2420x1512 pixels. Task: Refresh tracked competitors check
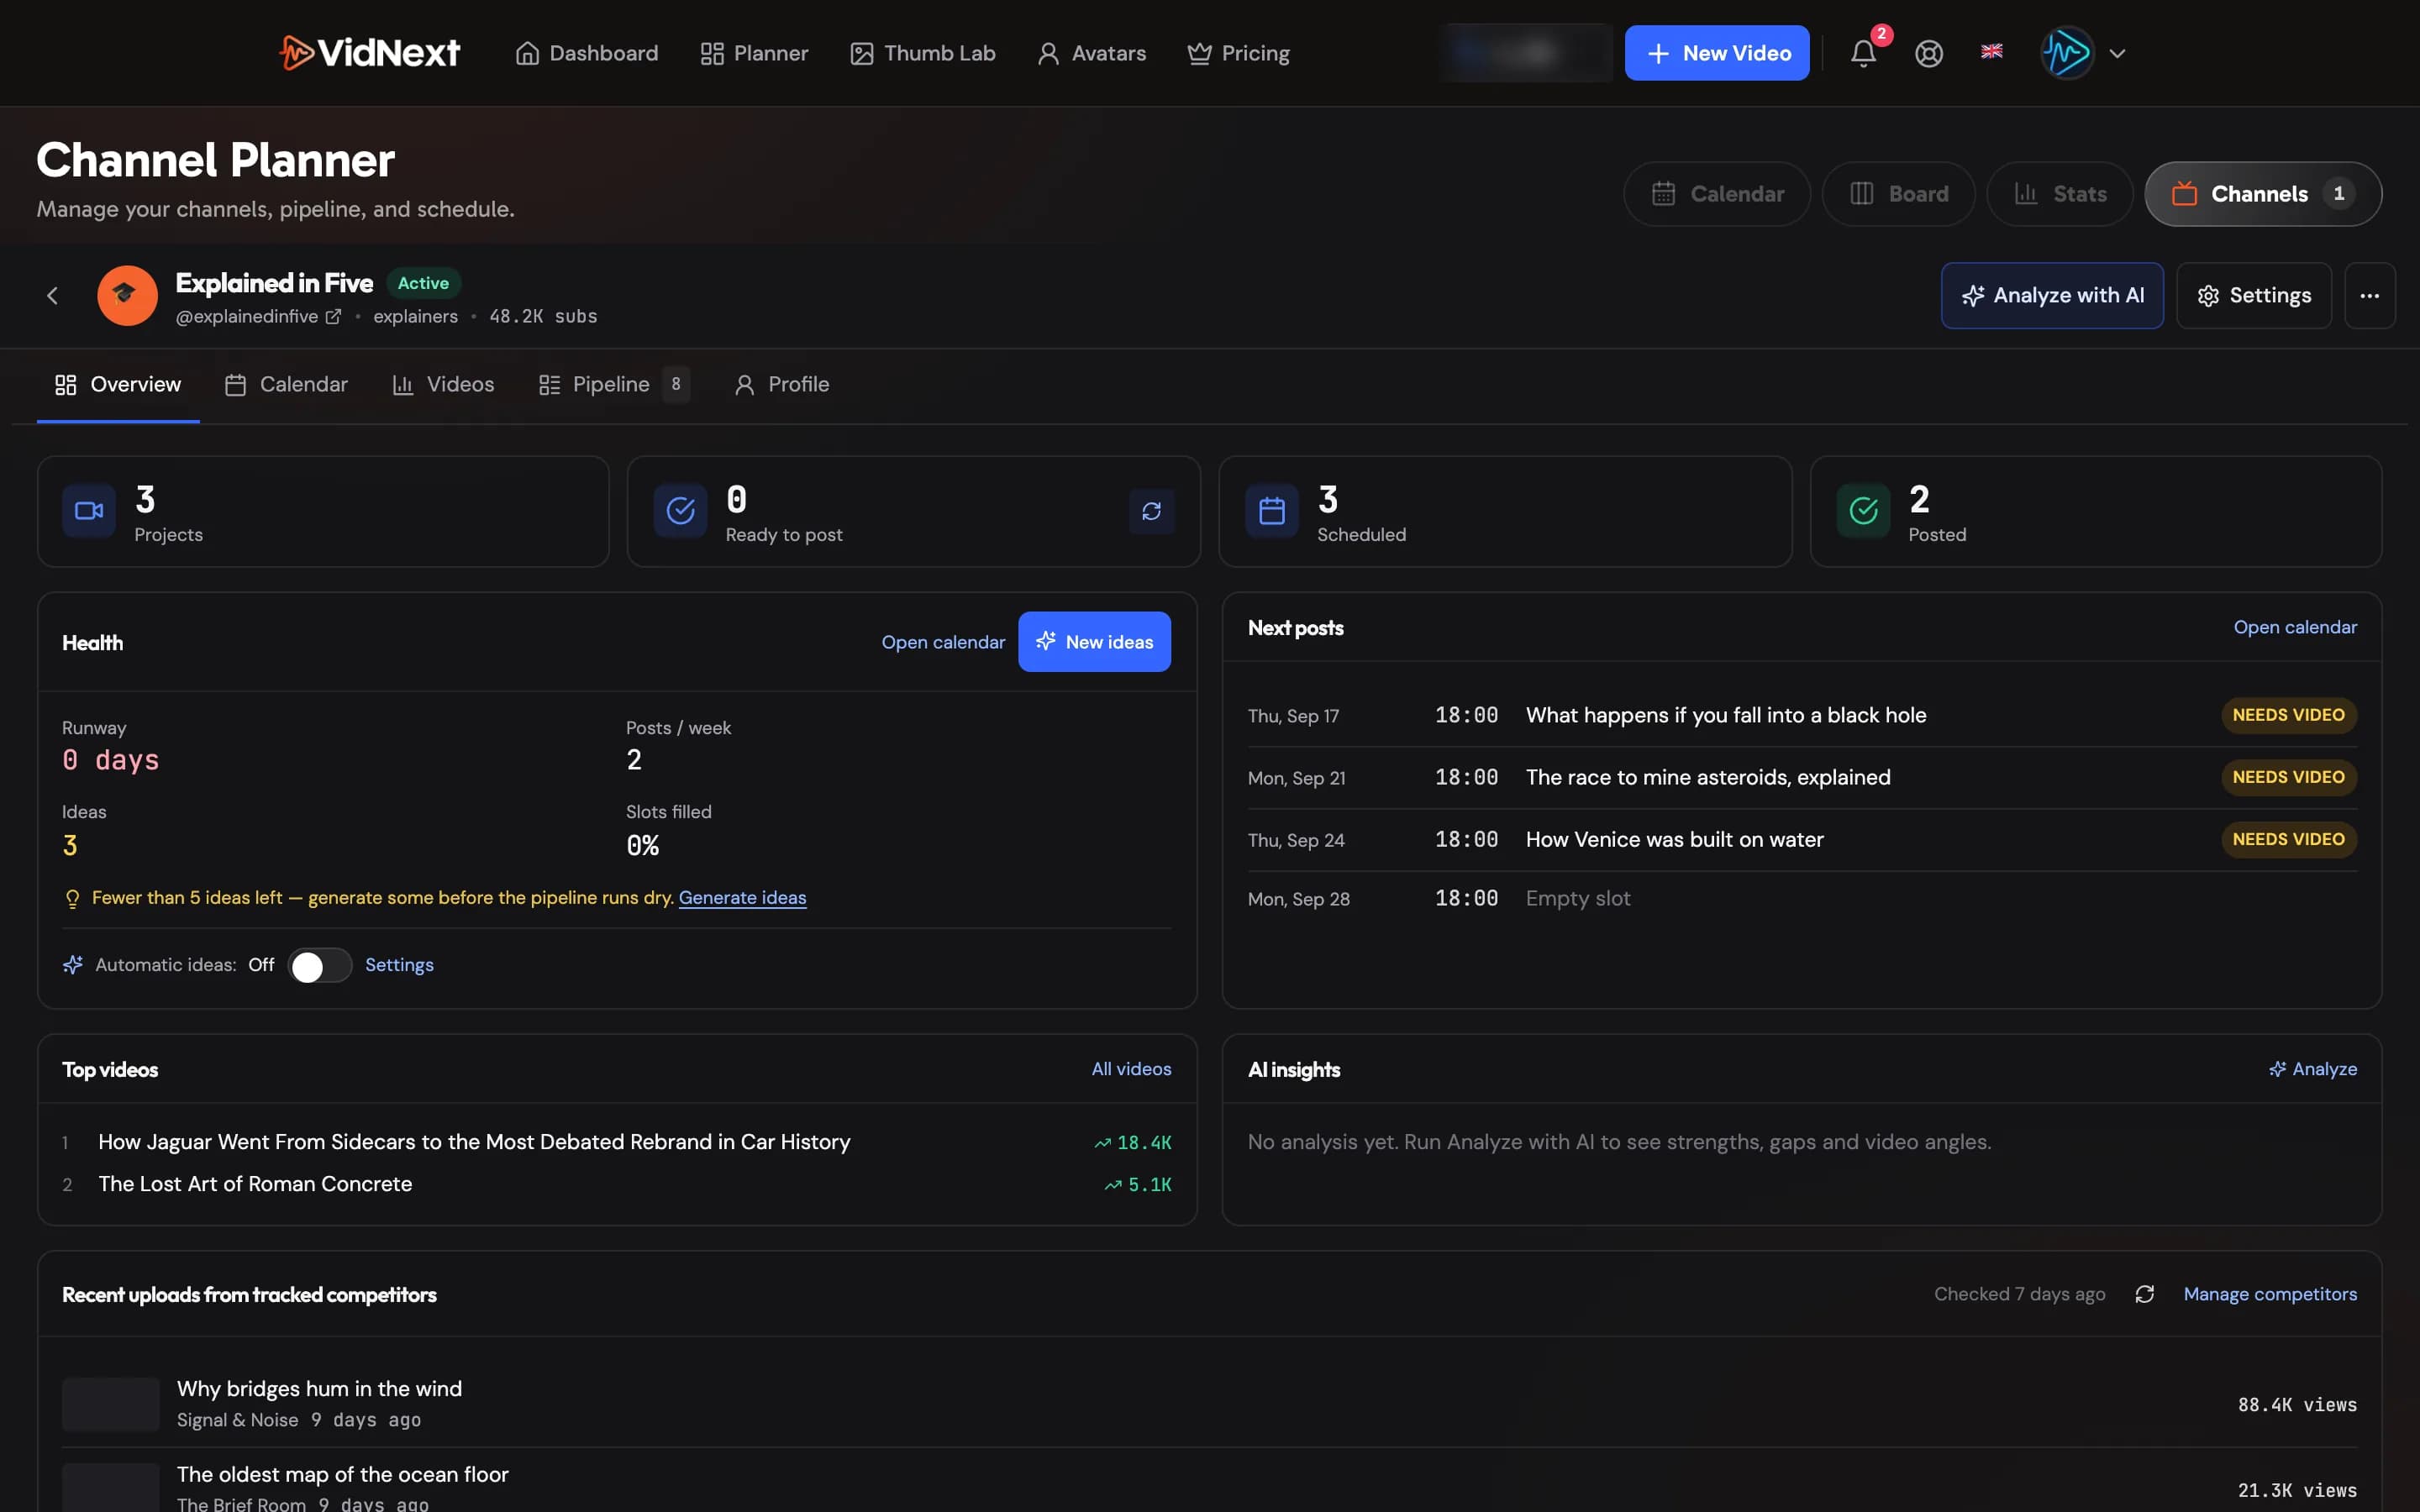pos(2144,1294)
